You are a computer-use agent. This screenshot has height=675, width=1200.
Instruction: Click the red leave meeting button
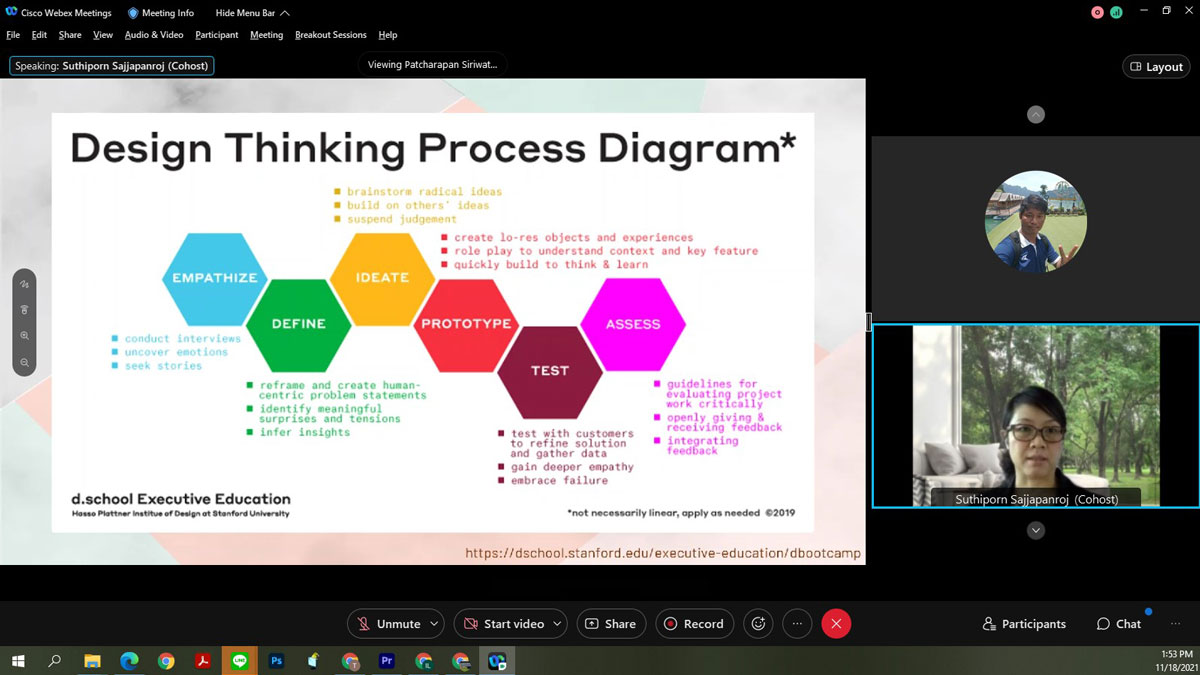pyautogui.click(x=836, y=624)
